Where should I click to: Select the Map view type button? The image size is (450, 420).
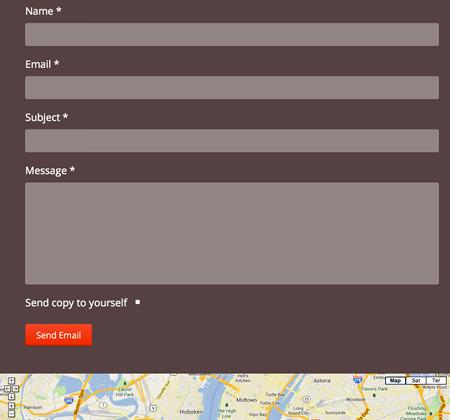pos(395,380)
